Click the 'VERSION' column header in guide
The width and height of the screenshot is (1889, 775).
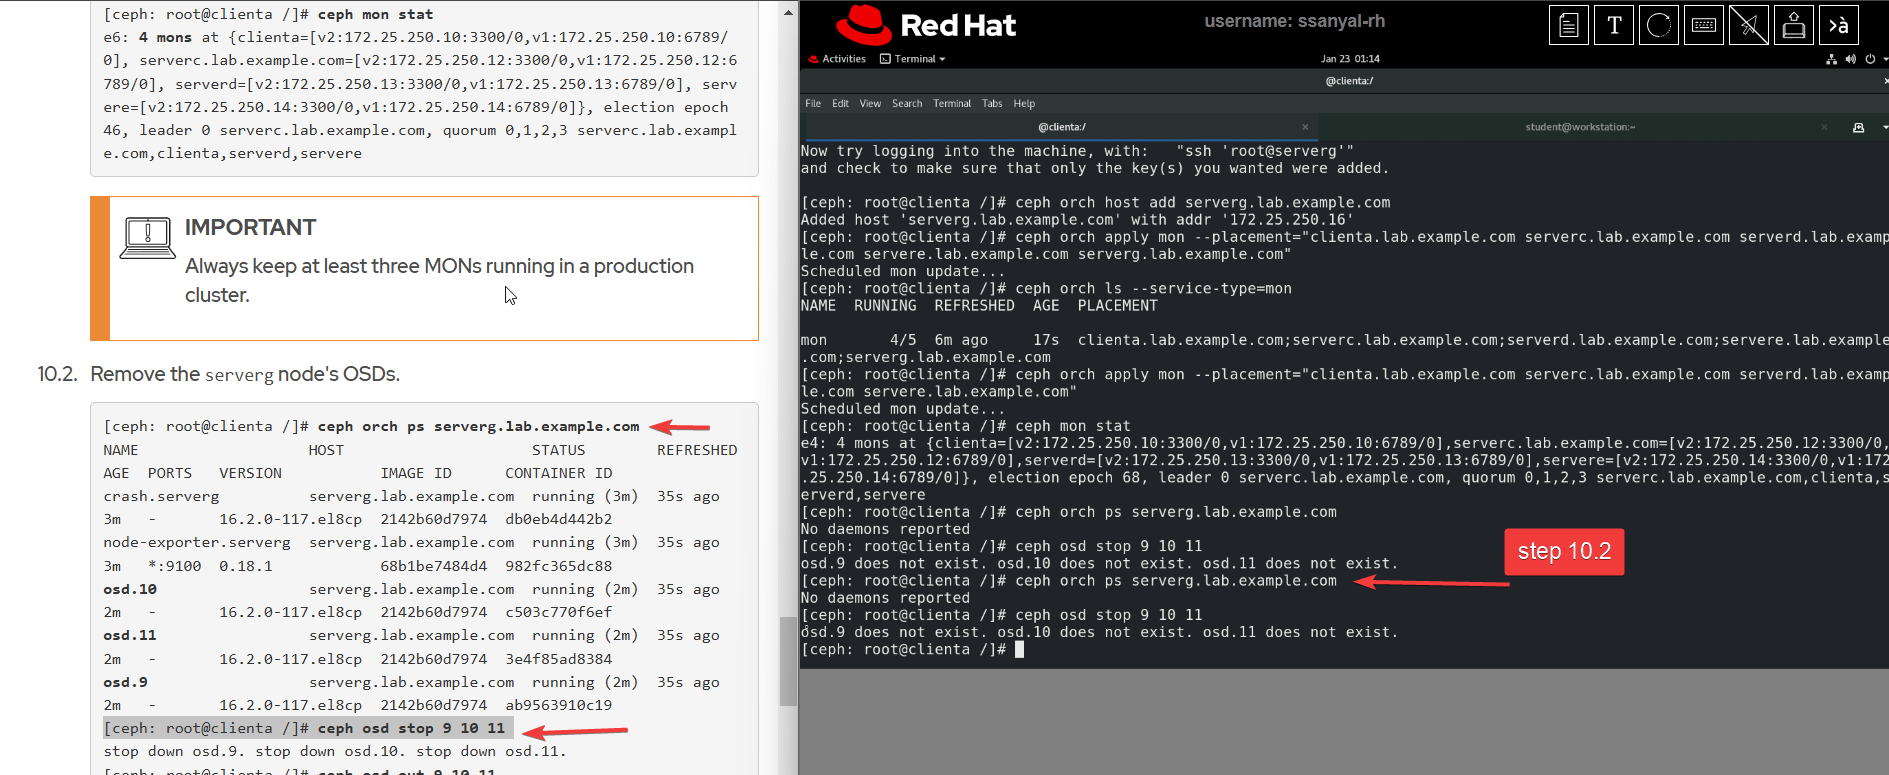[251, 474]
